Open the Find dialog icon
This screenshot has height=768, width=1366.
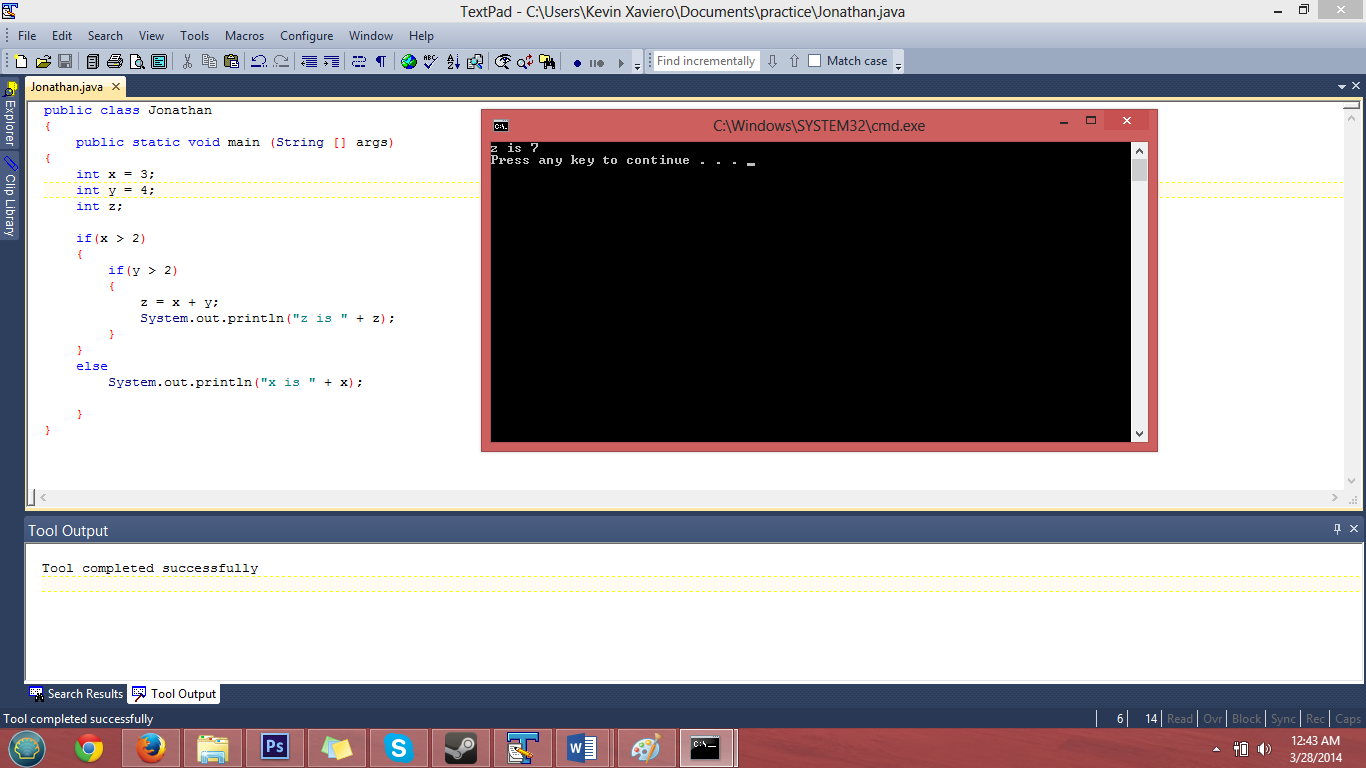503,61
